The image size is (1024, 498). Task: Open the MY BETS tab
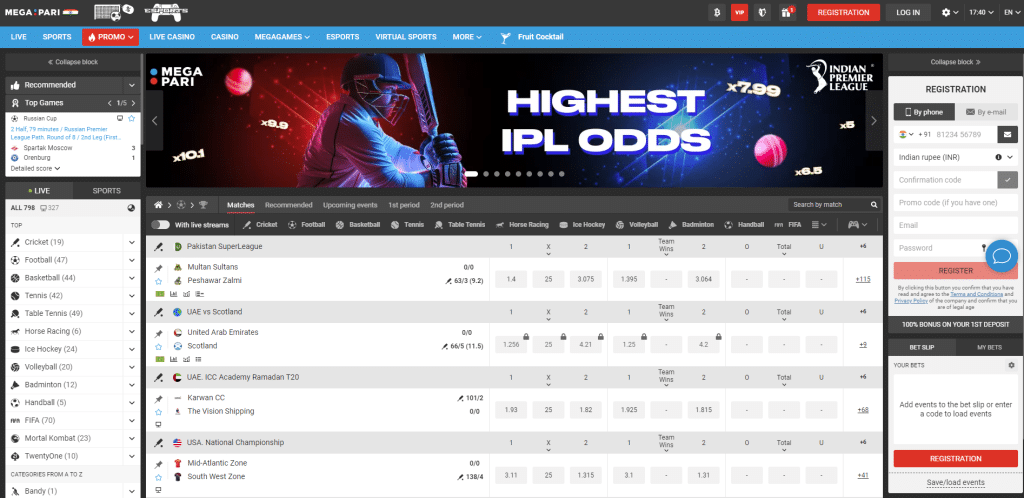click(989, 347)
